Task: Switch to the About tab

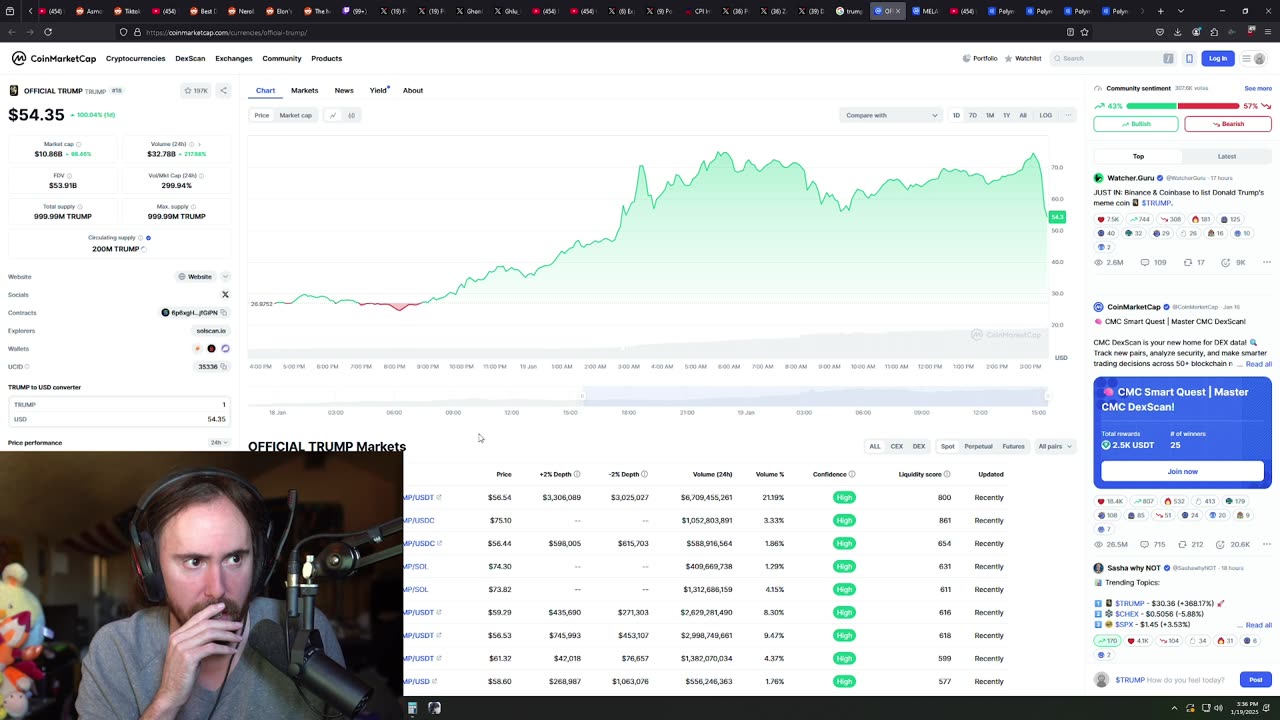Action: 413,90
